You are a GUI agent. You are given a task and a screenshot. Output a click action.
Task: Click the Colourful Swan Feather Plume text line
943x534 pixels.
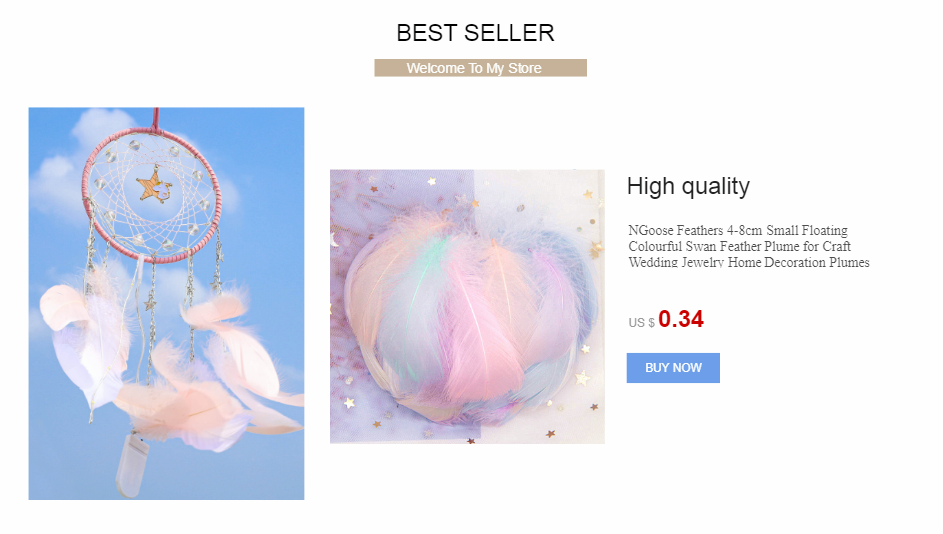tap(739, 246)
